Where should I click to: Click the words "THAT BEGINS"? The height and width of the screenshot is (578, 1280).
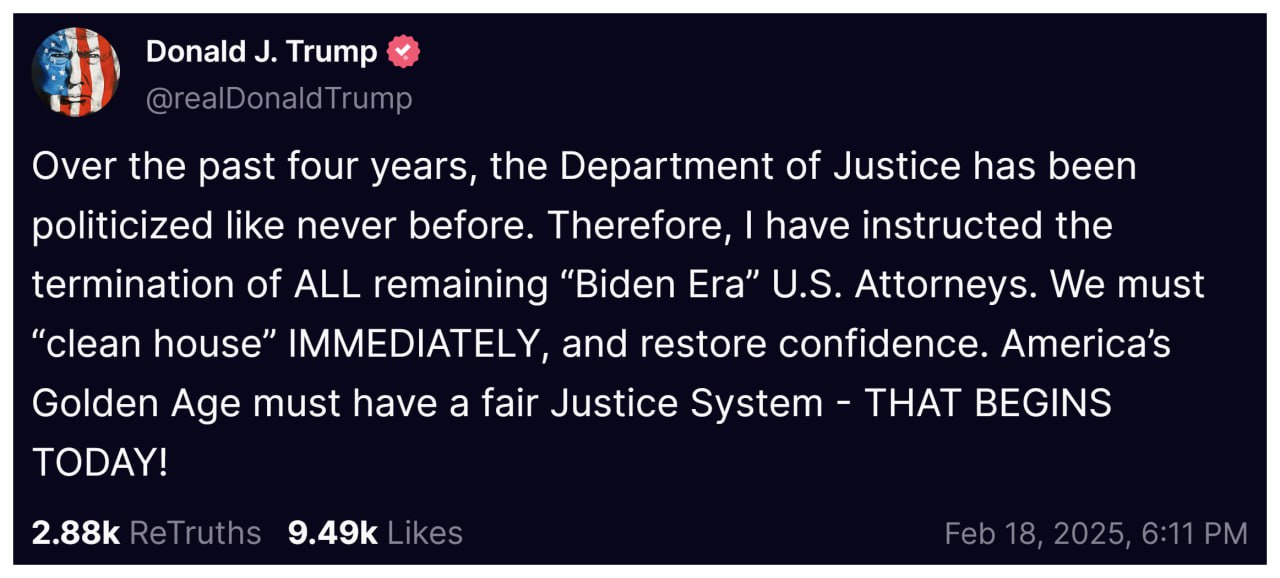click(987, 403)
